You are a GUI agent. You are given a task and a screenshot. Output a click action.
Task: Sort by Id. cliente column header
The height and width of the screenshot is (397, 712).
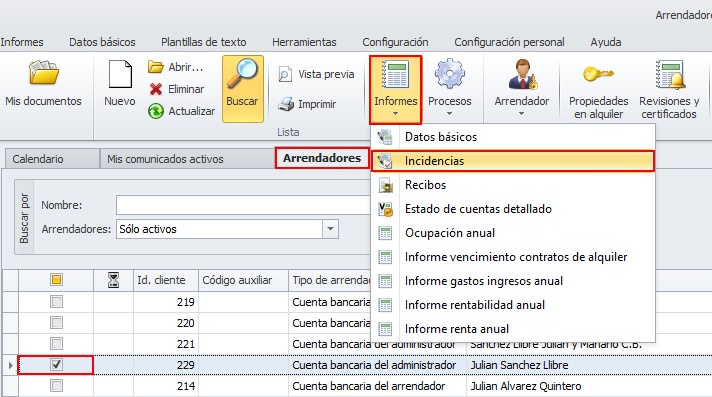pos(166,280)
